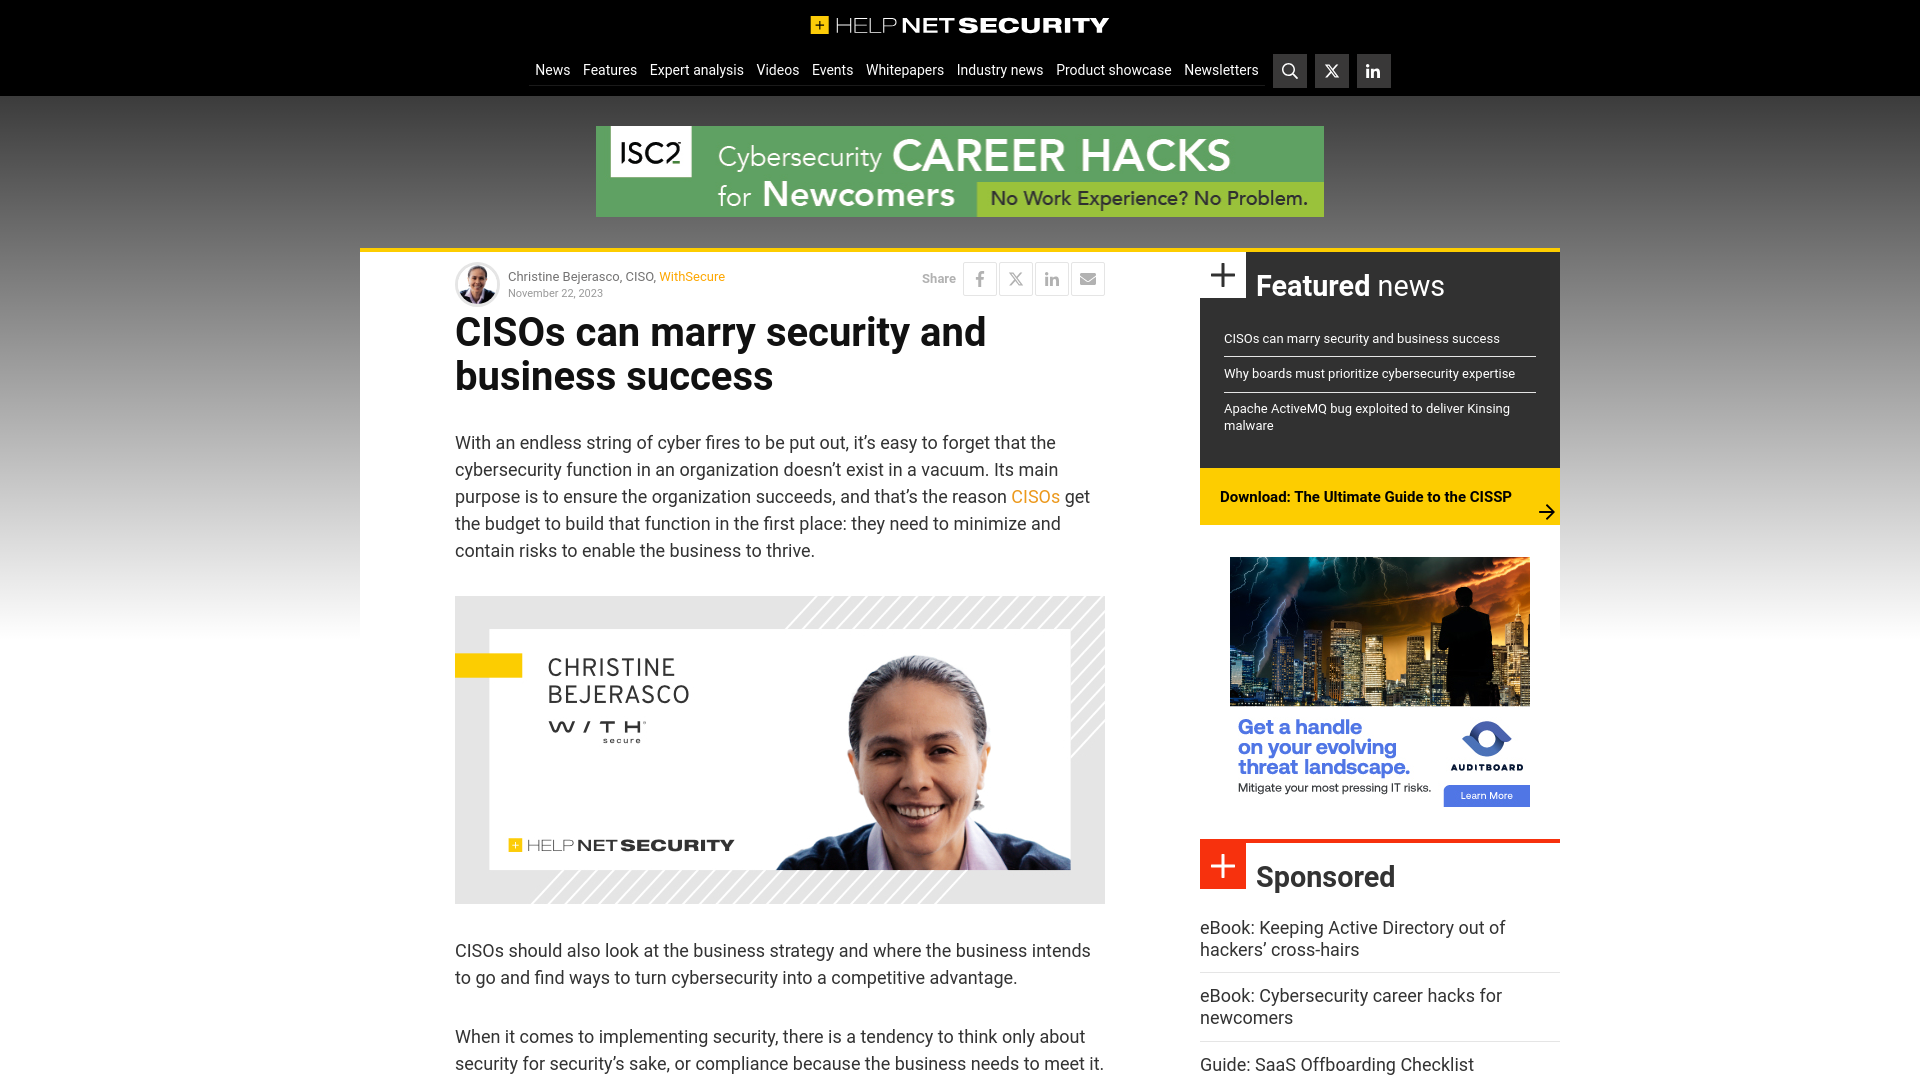Viewport: 1920px width, 1080px height.
Task: Open the Features menu item
Action: pos(608,70)
